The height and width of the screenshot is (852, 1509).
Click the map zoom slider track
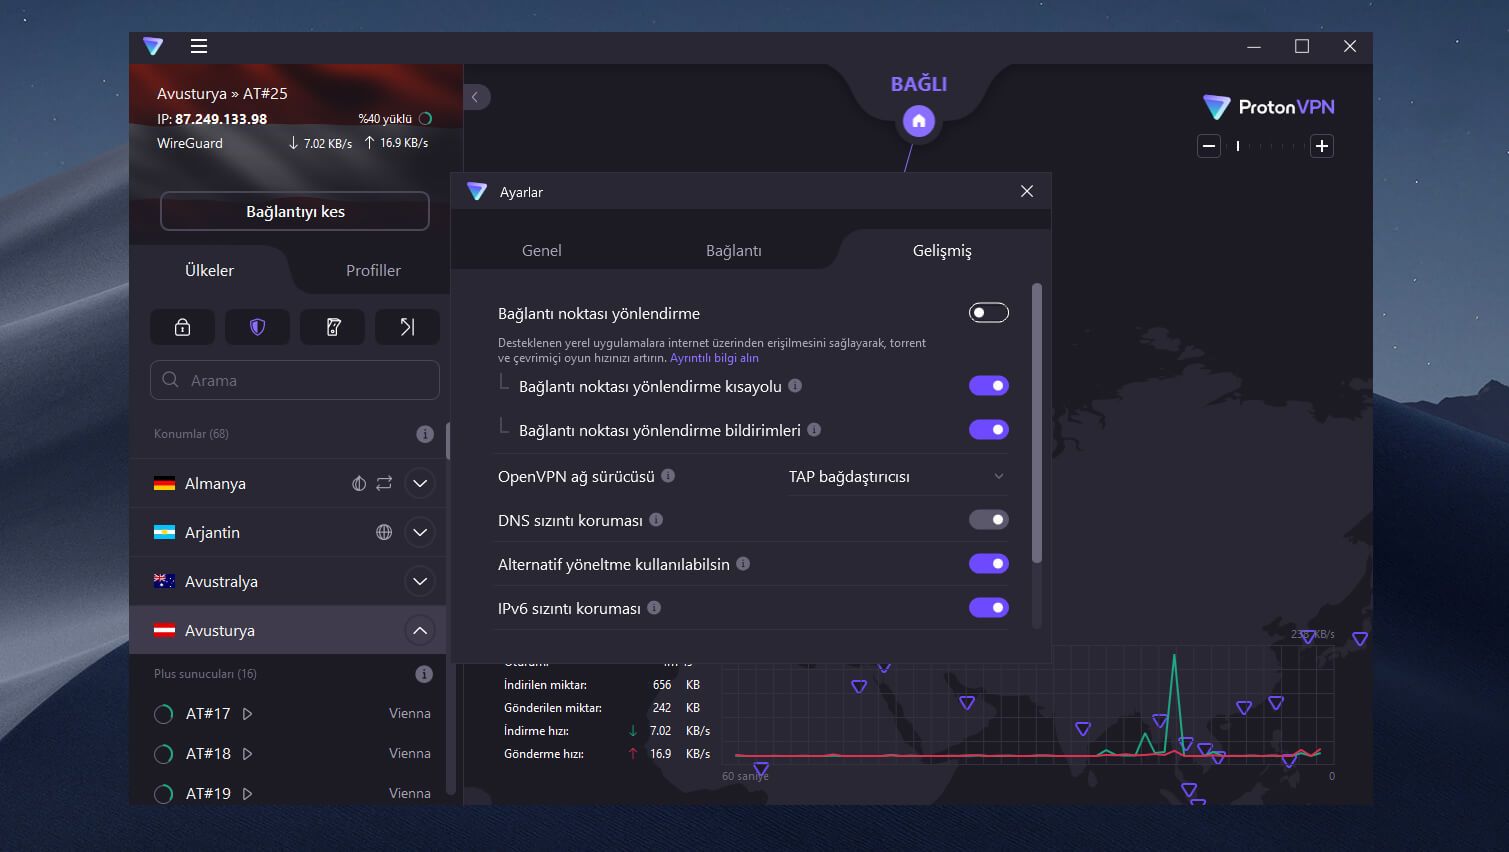pos(1265,146)
